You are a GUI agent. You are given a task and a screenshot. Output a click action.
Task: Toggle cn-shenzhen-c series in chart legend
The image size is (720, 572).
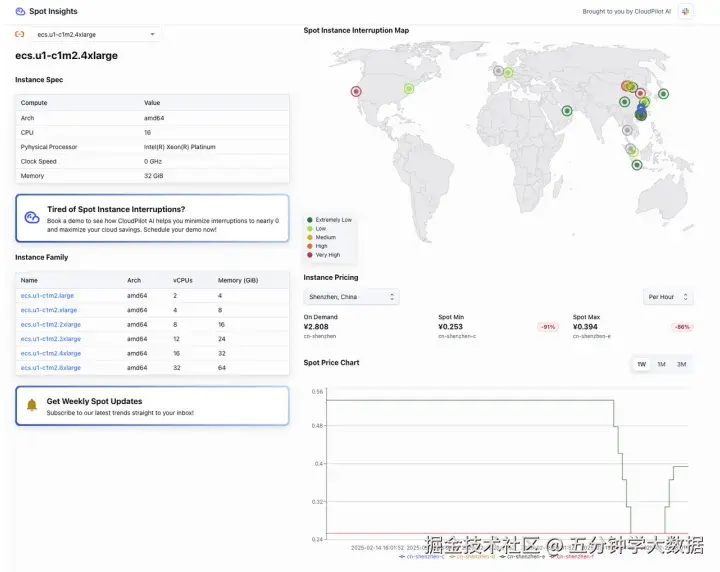click(422, 556)
